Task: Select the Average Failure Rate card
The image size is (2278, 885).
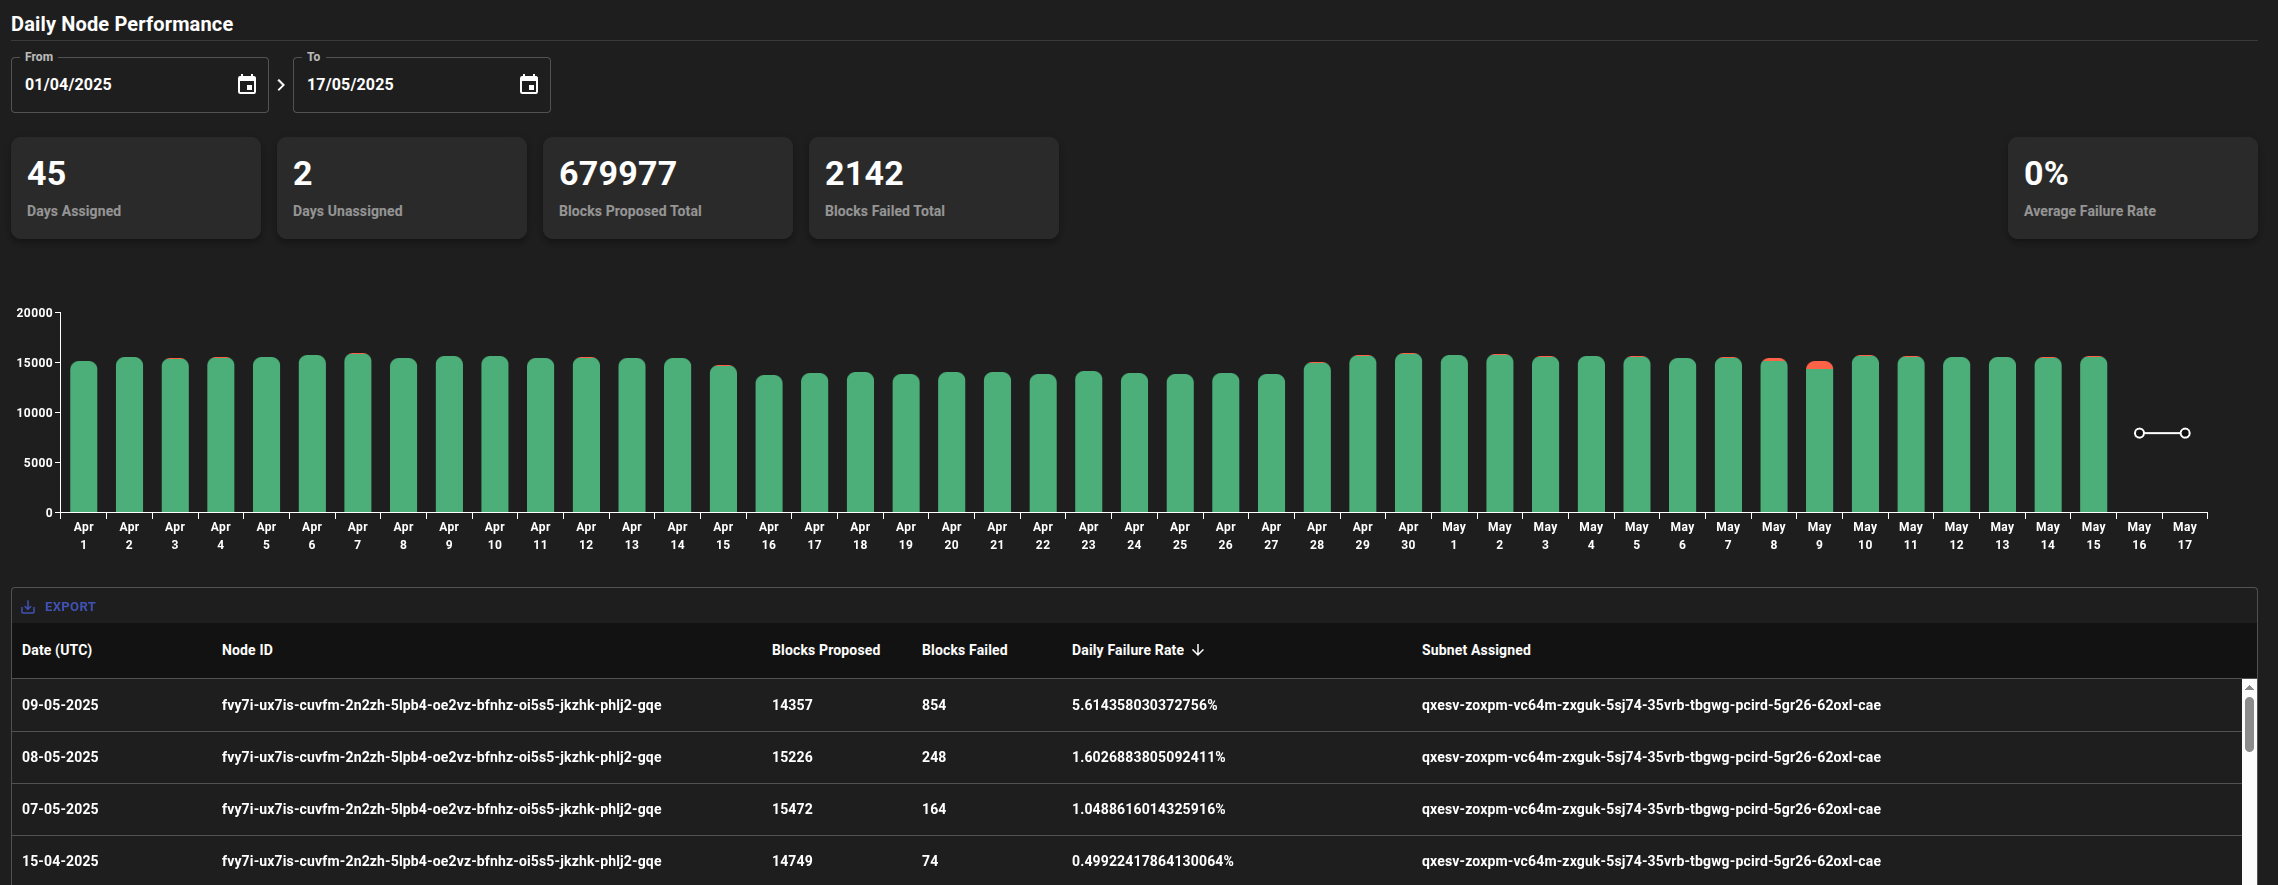Action: [x=2131, y=188]
